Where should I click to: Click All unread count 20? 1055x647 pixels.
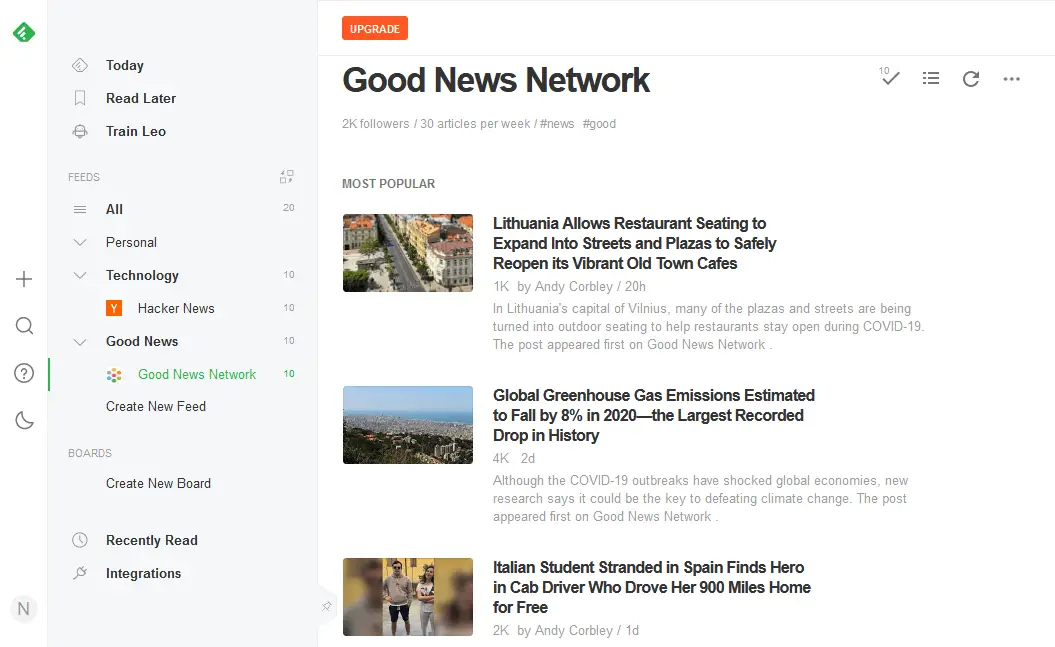pos(289,208)
